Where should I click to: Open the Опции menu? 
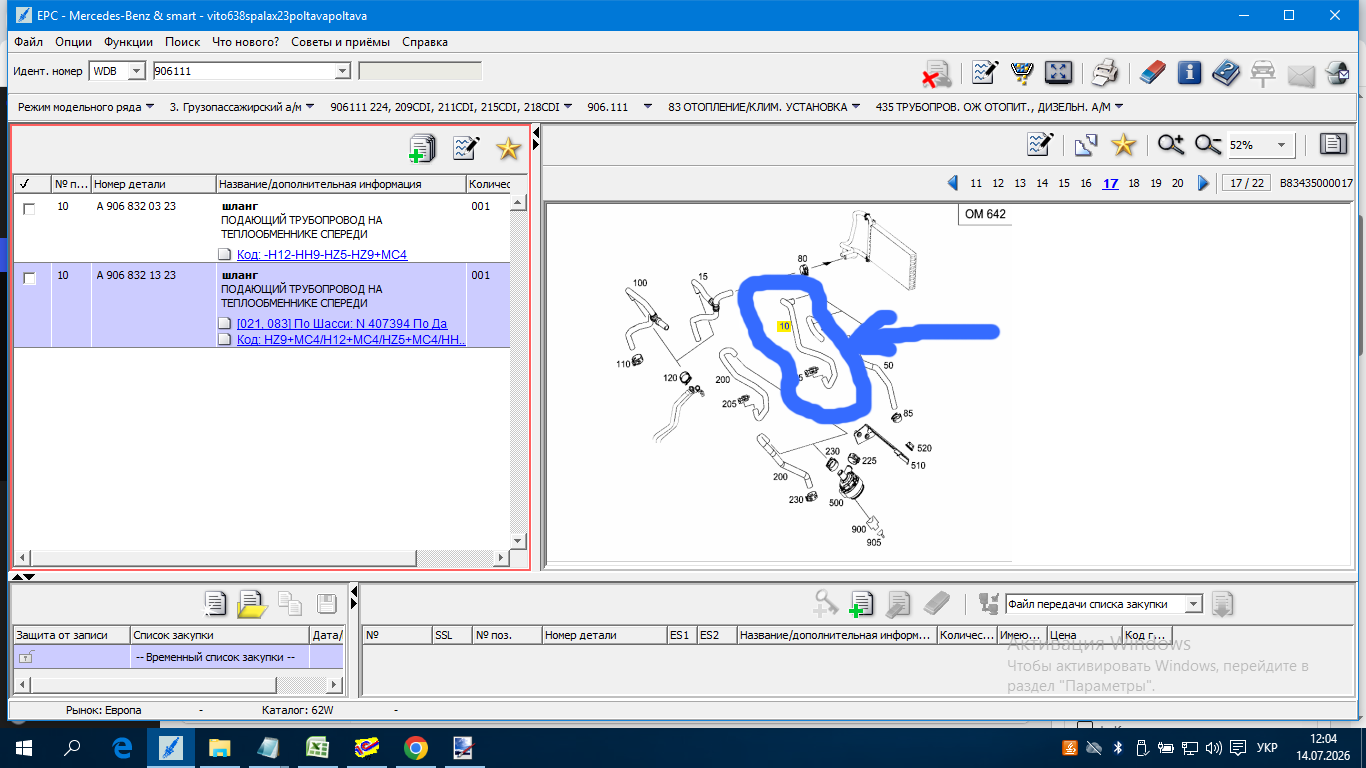coord(73,42)
